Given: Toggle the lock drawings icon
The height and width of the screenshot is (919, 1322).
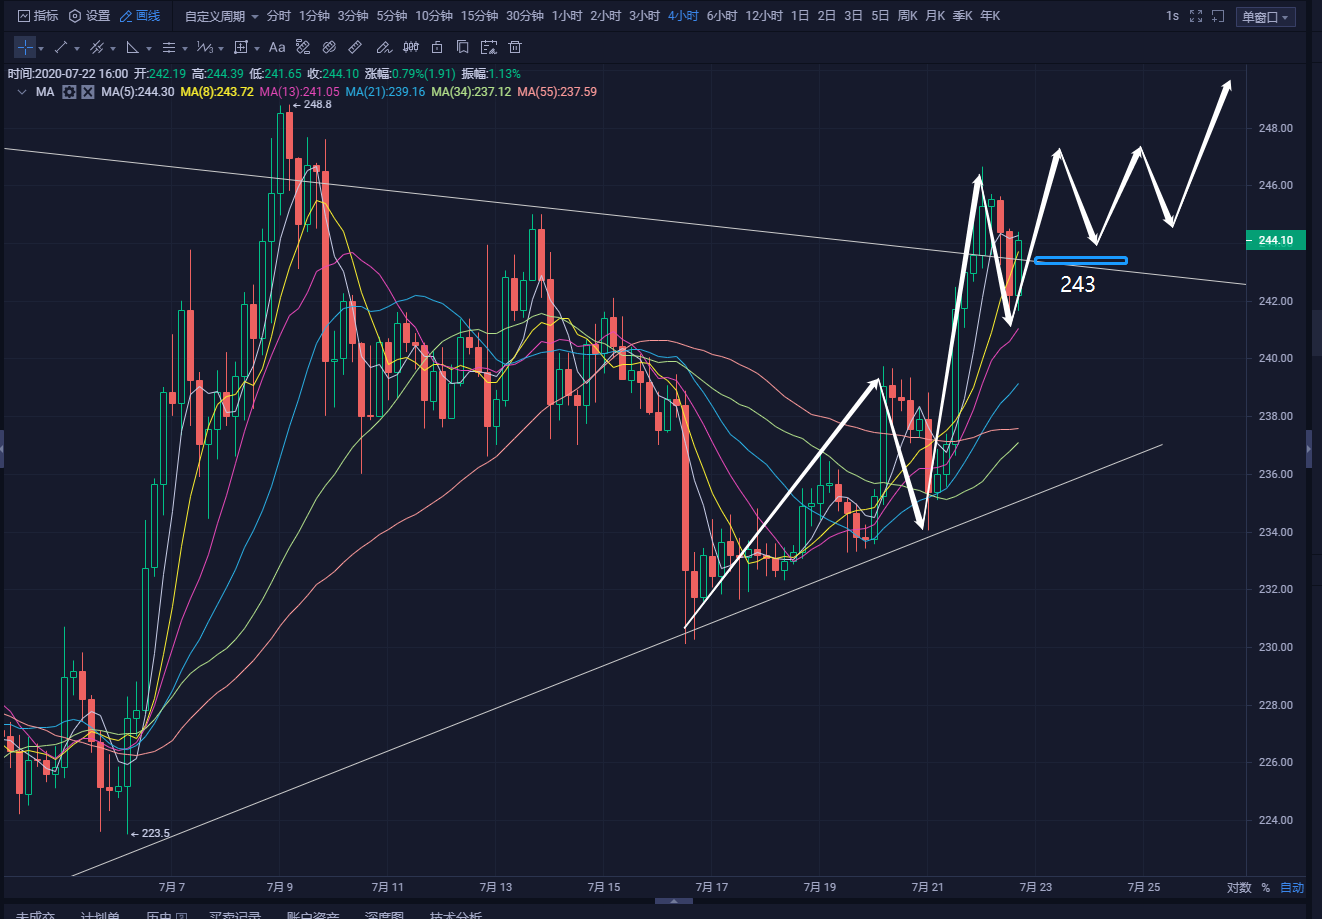Looking at the screenshot, I should [x=437, y=47].
